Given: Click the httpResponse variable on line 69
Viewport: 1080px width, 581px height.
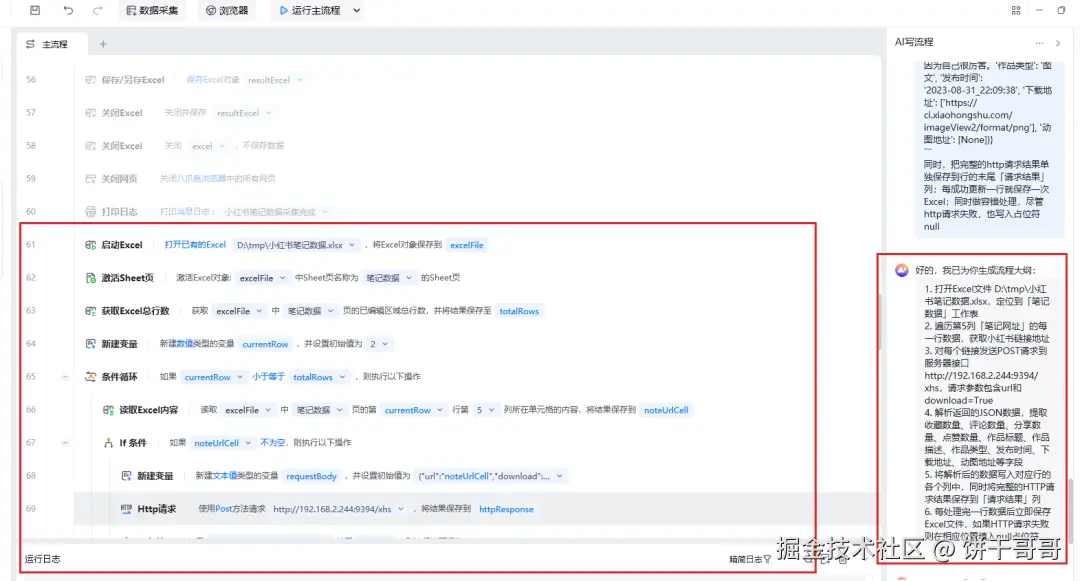Looking at the screenshot, I should coord(506,509).
